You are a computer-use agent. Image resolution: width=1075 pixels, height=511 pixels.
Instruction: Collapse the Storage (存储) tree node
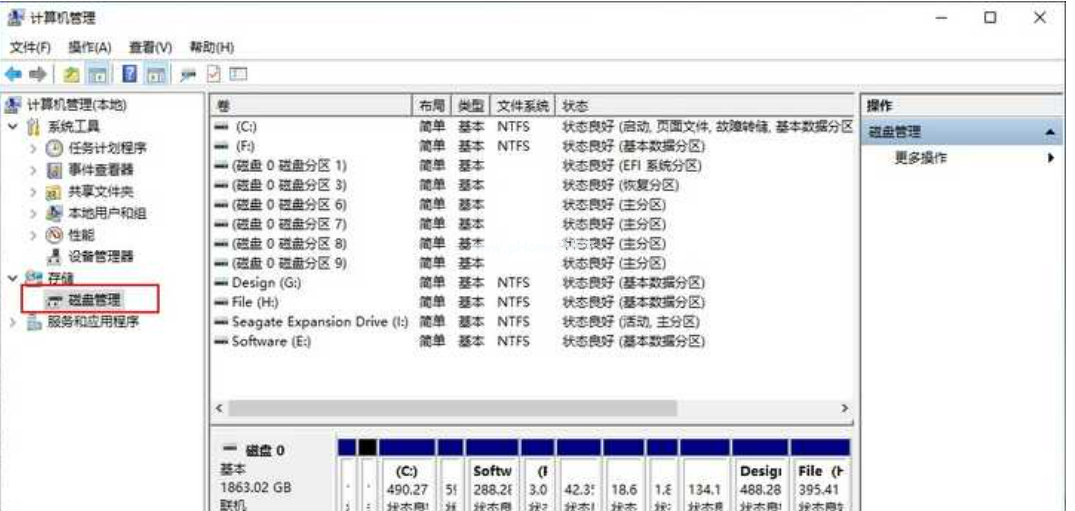pos(13,278)
